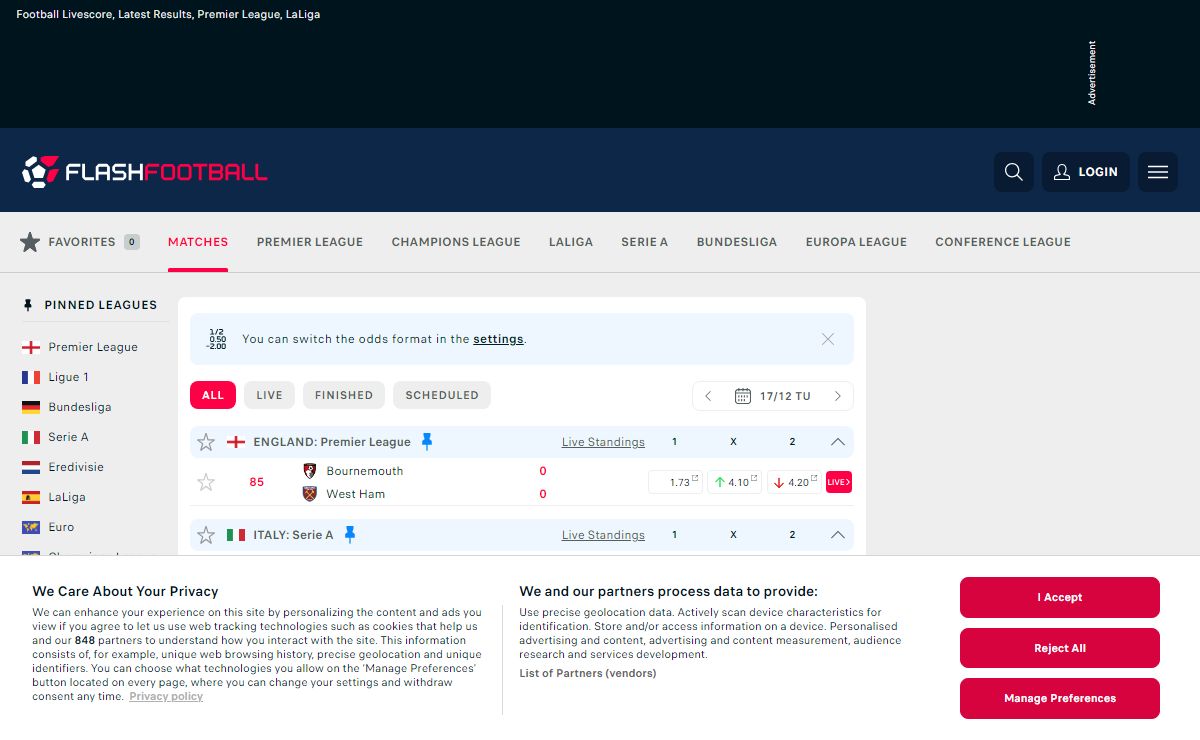Click the FlashFootball logo
The image size is (1200, 740).
tap(145, 172)
